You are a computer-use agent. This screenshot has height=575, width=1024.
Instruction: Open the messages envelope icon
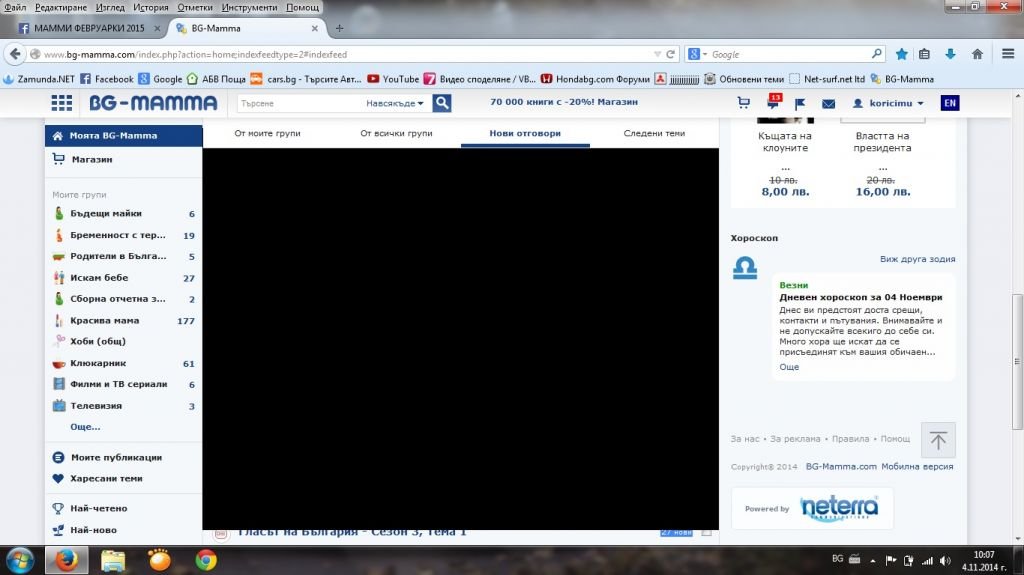click(x=828, y=103)
